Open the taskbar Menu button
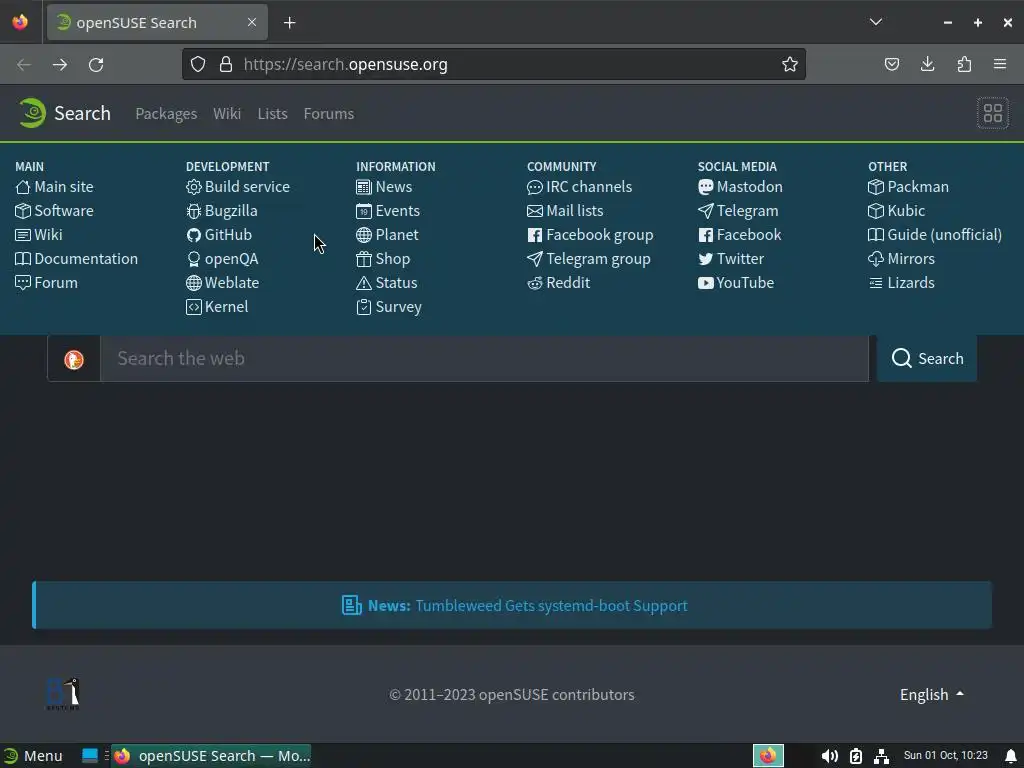The height and width of the screenshot is (768, 1024). click(33, 756)
